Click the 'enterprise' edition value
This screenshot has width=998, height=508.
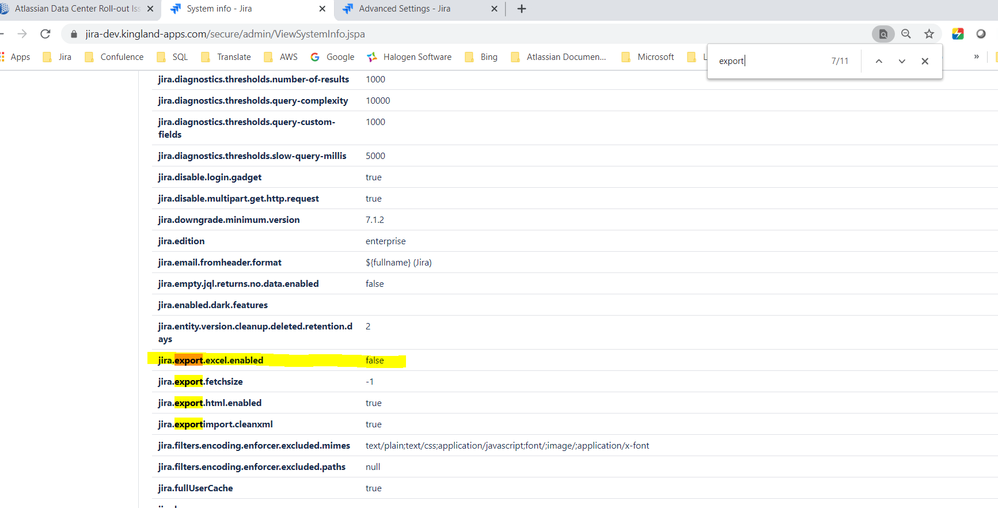386,241
